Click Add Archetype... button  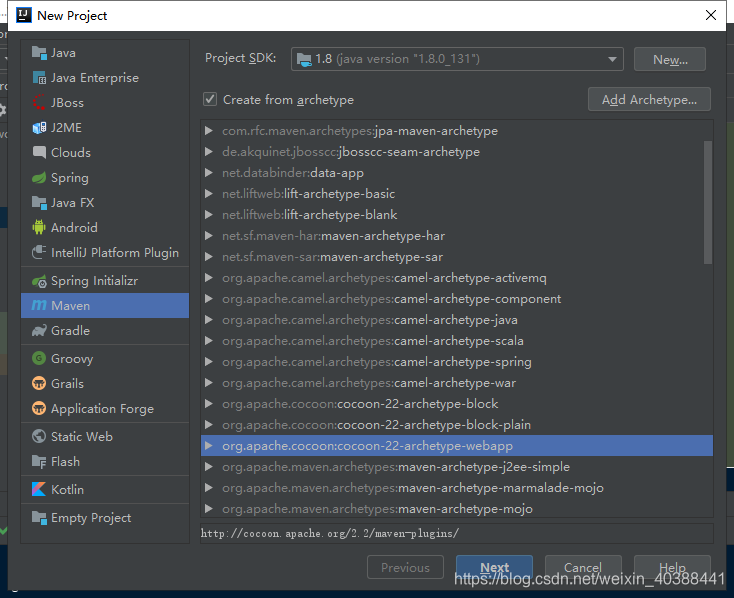pyautogui.click(x=649, y=99)
